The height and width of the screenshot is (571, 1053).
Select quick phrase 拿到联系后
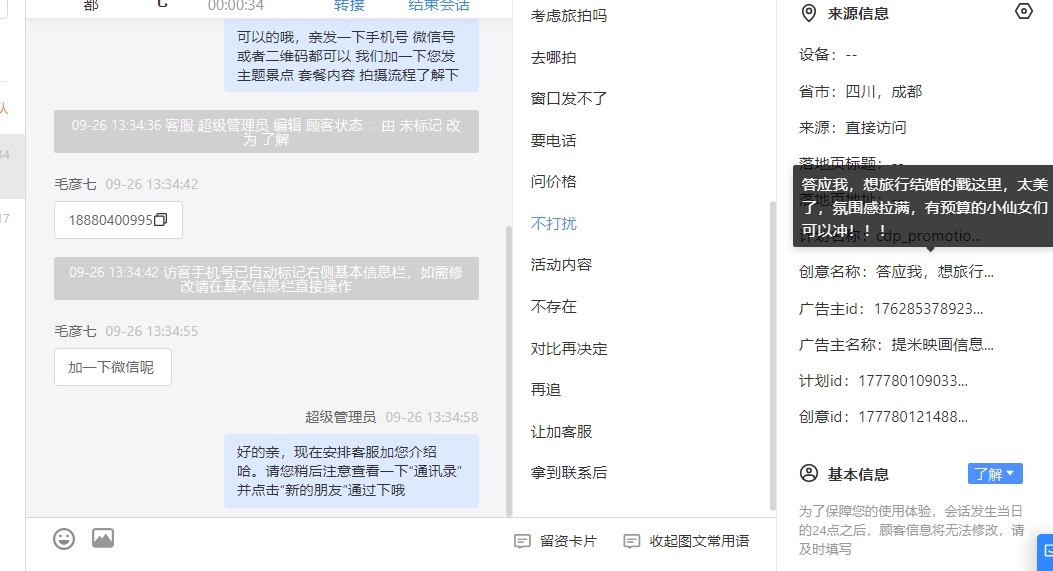(568, 473)
